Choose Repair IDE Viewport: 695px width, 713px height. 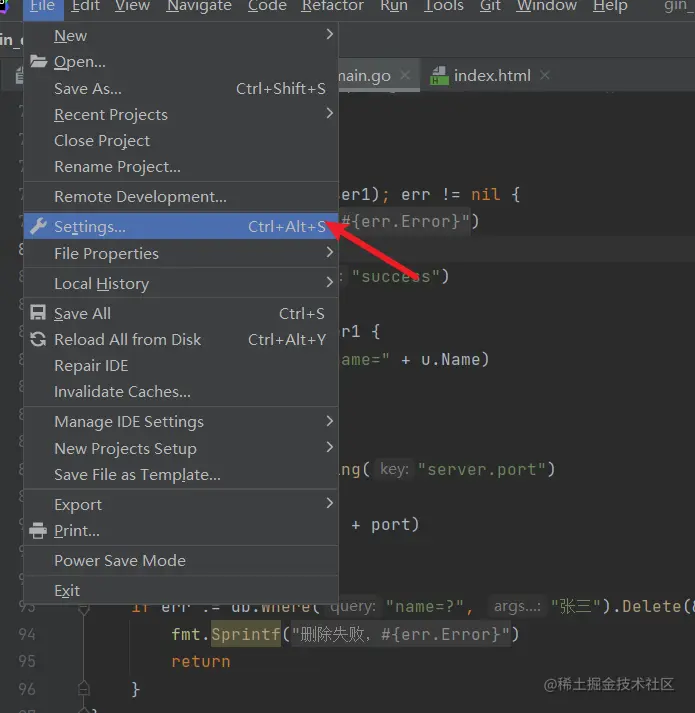click(x=181, y=365)
